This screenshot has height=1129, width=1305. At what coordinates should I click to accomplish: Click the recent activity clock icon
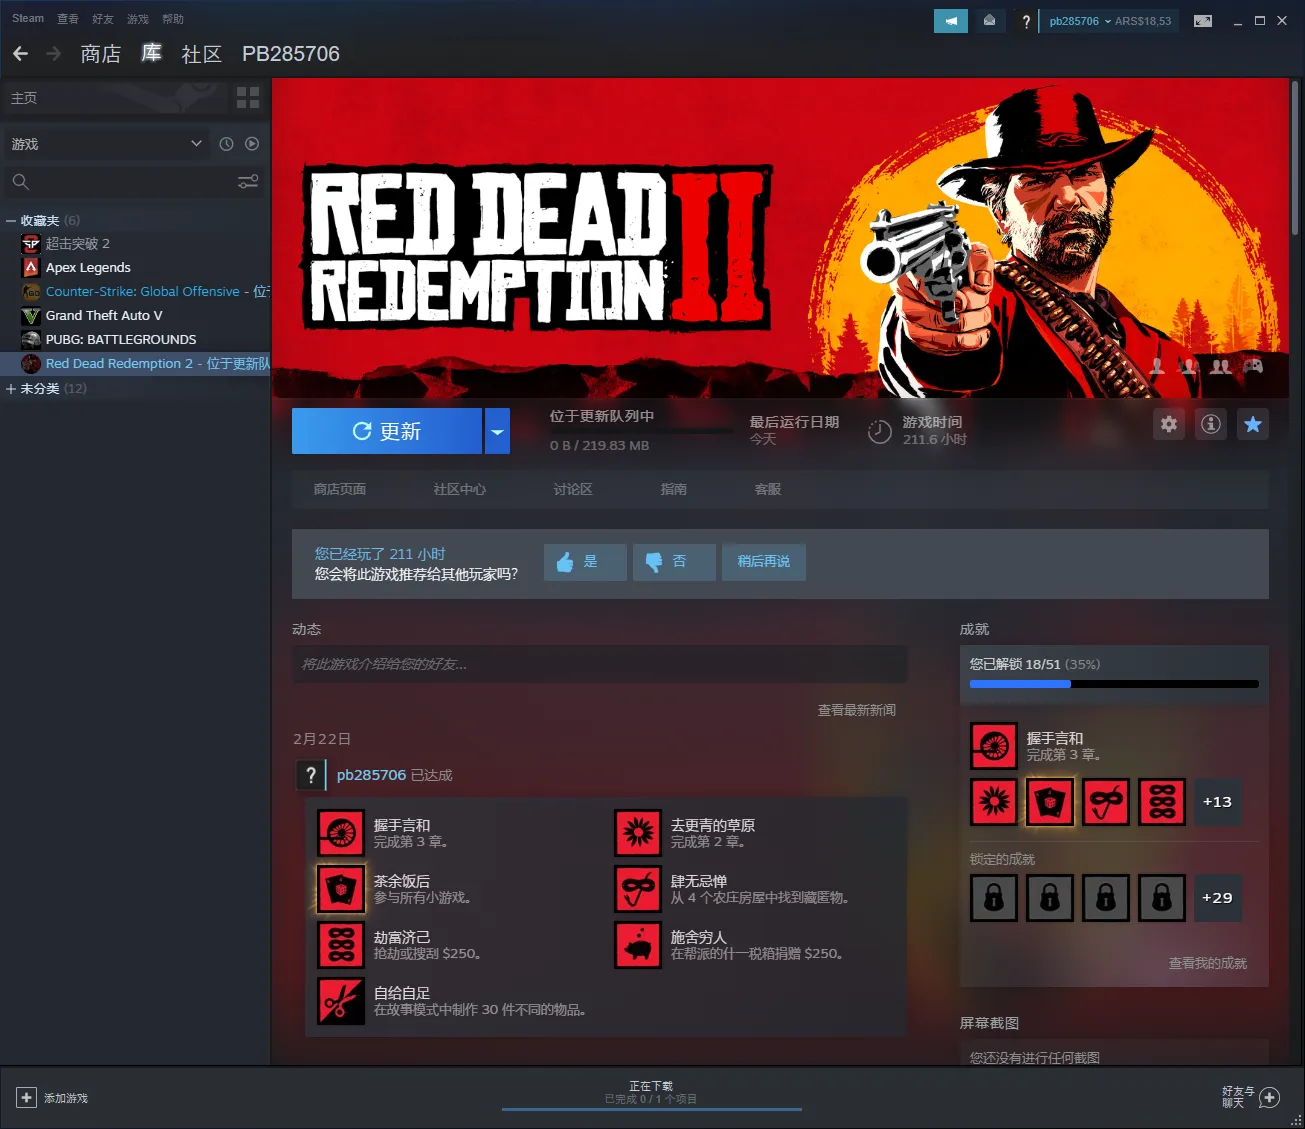[x=226, y=144]
